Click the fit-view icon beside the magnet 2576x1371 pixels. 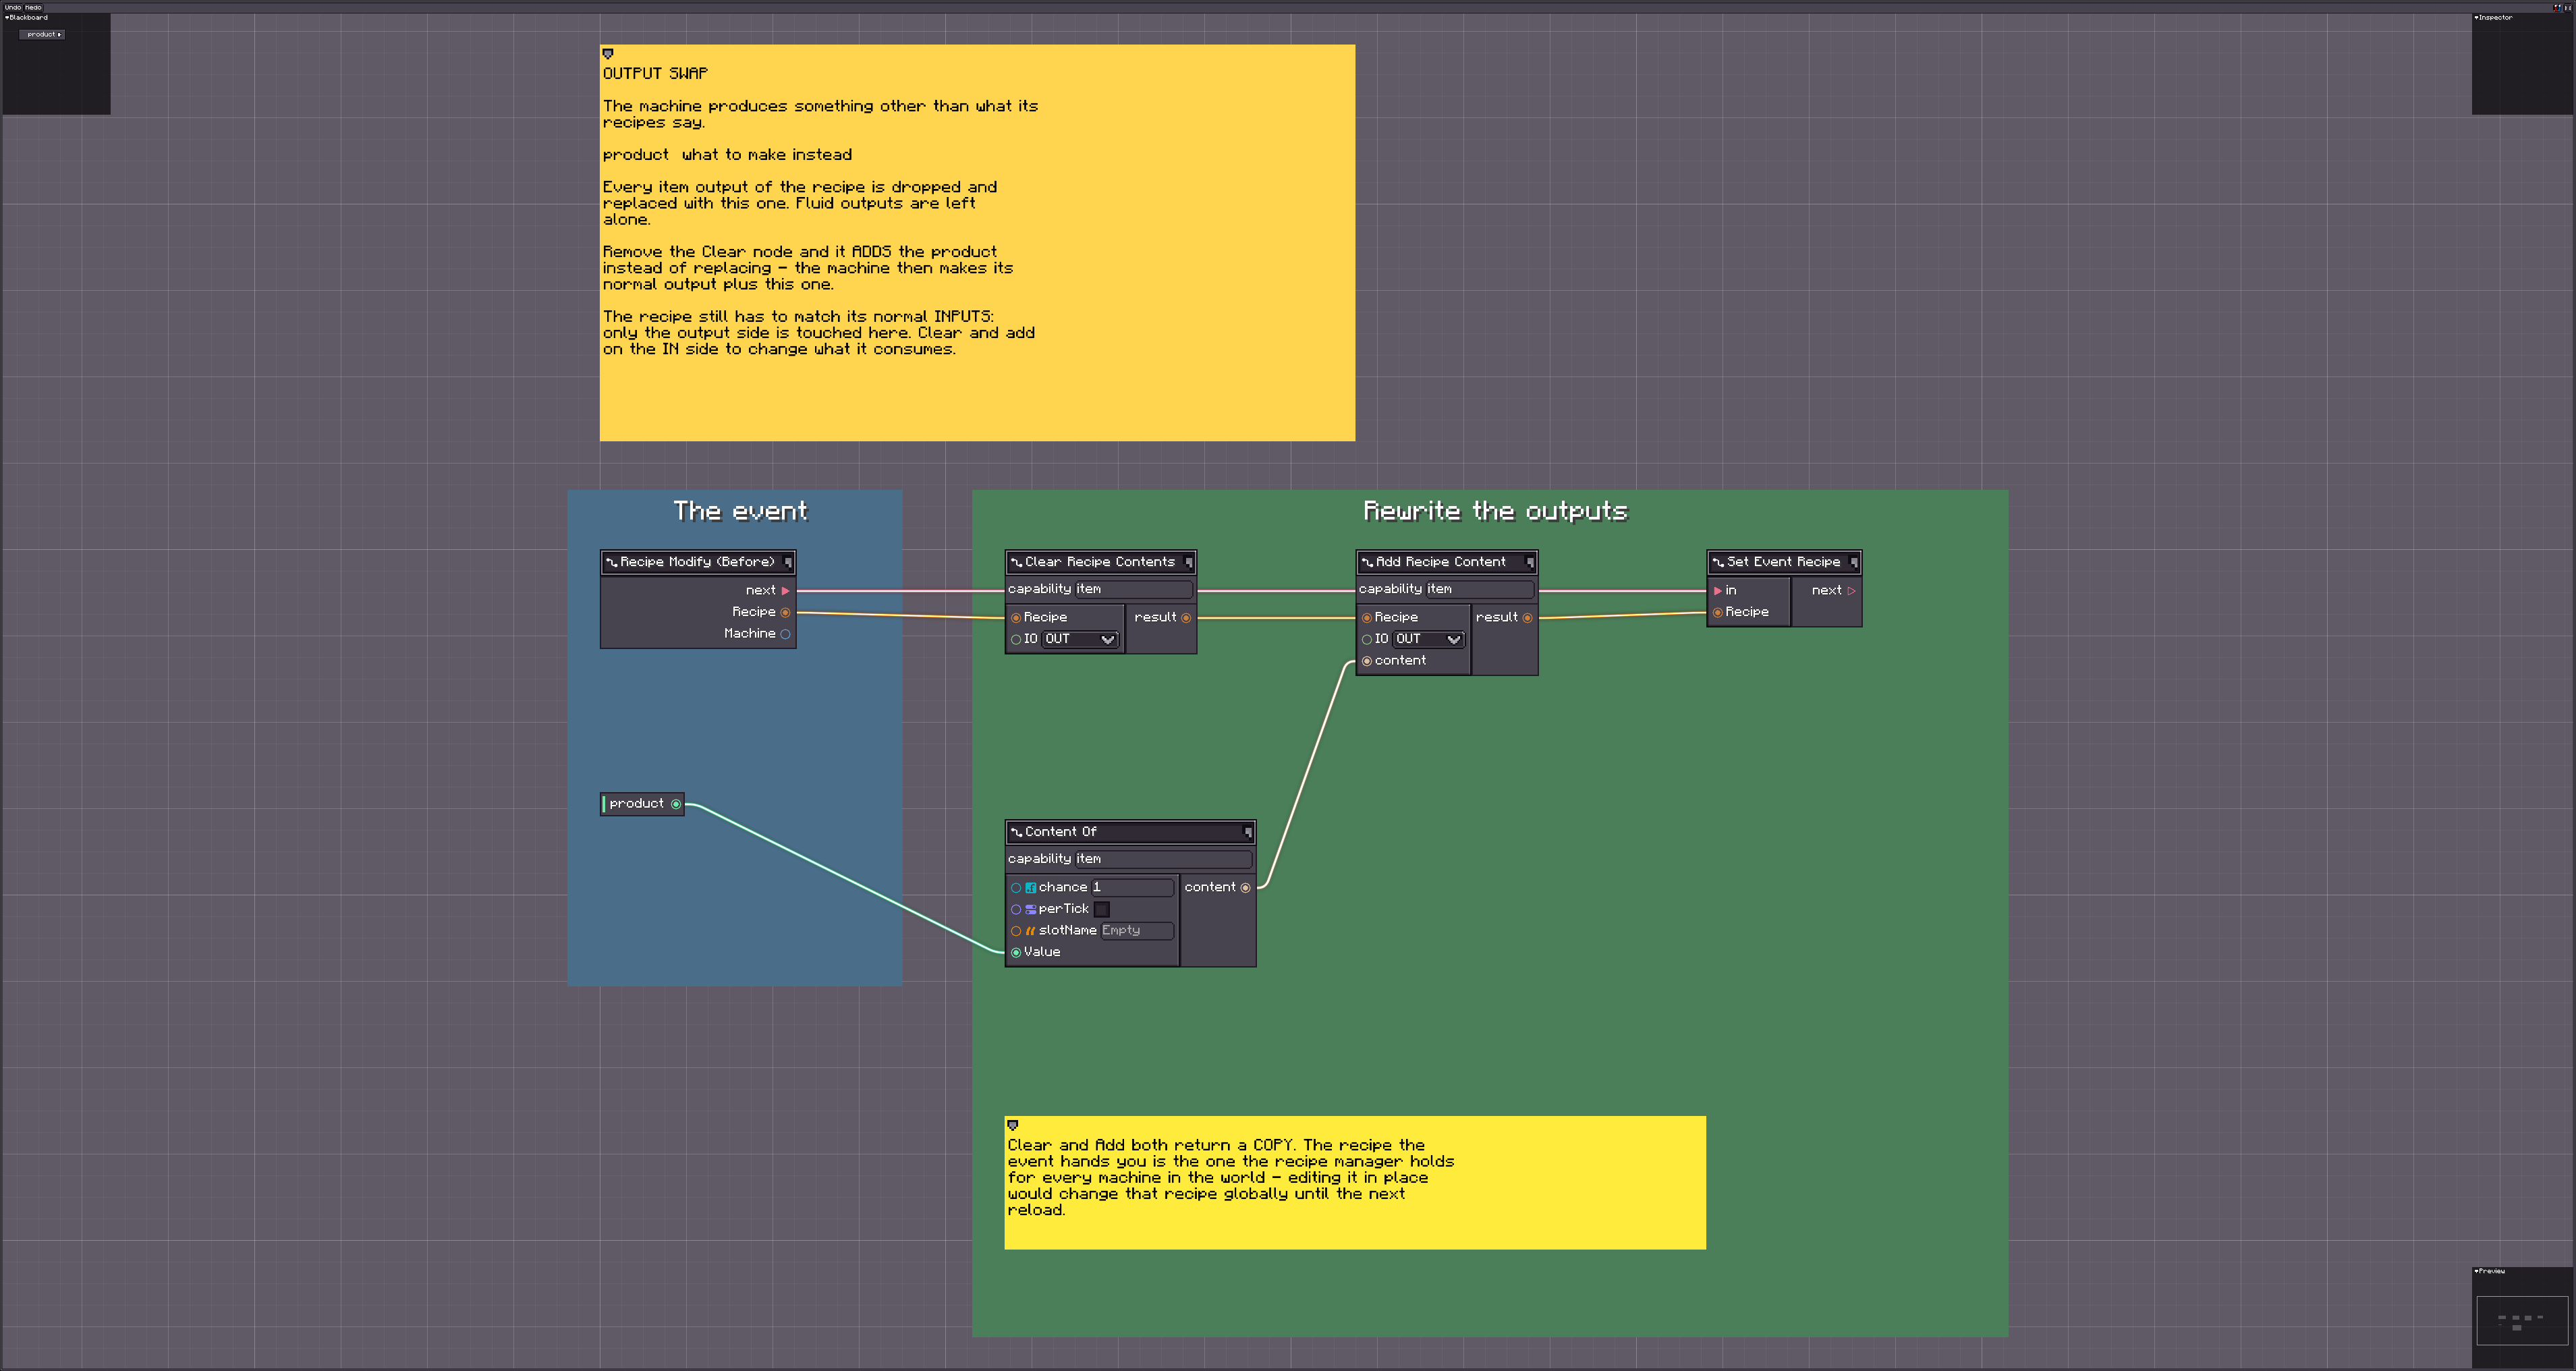coord(2567,7)
